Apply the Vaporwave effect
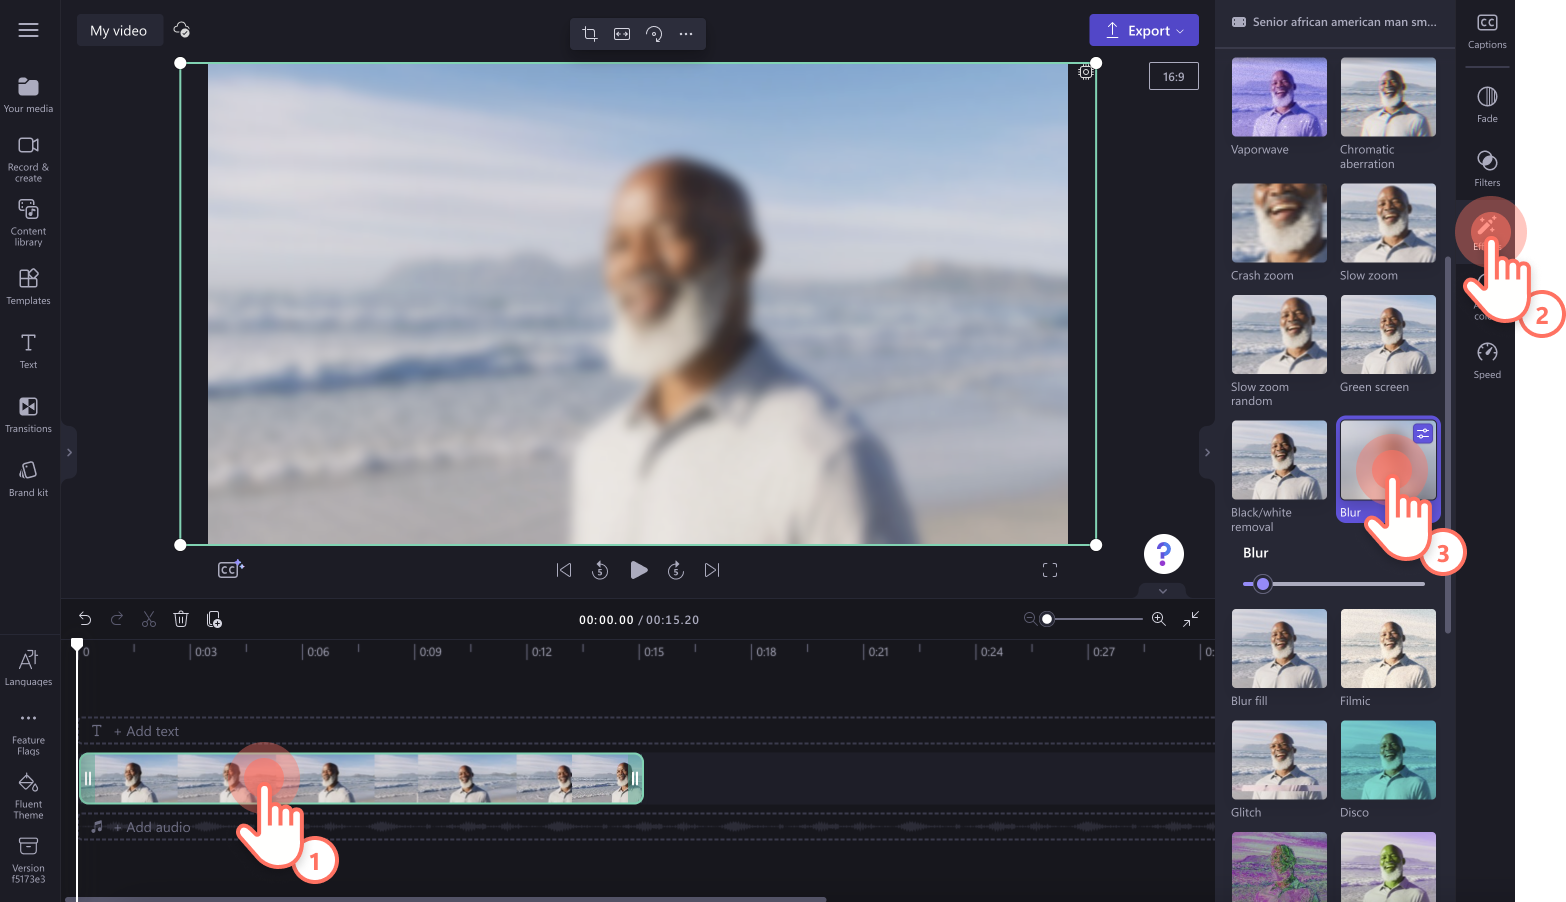This screenshot has height=902, width=1566. [1279, 97]
